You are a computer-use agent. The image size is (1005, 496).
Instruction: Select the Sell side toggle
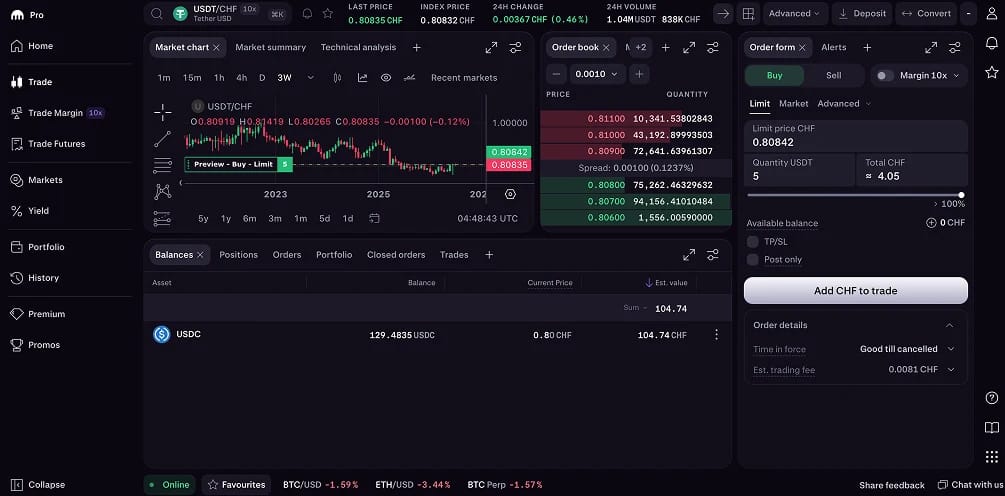click(833, 76)
